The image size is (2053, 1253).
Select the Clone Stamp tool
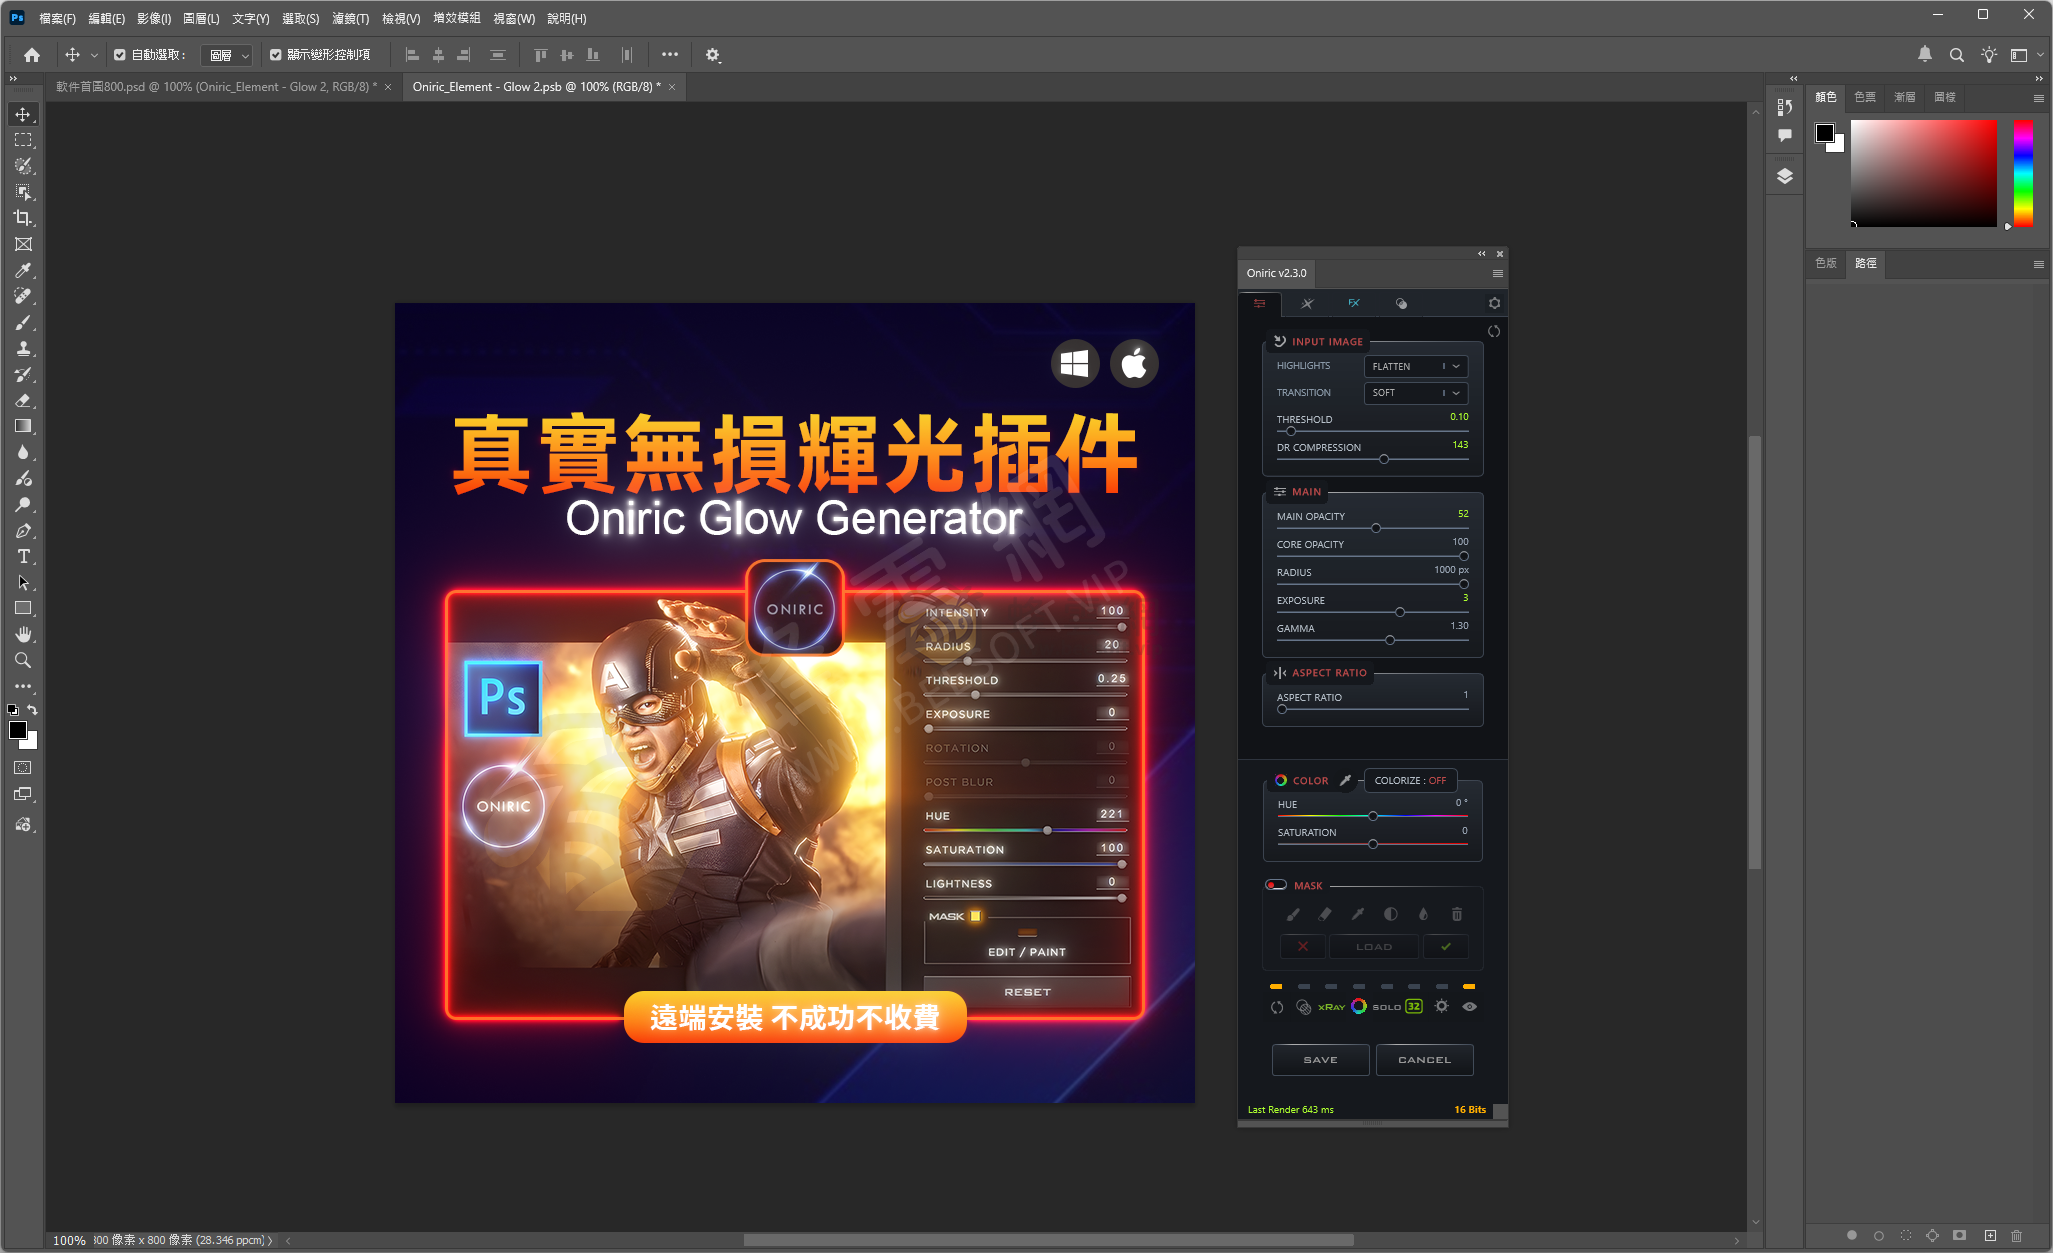point(23,348)
